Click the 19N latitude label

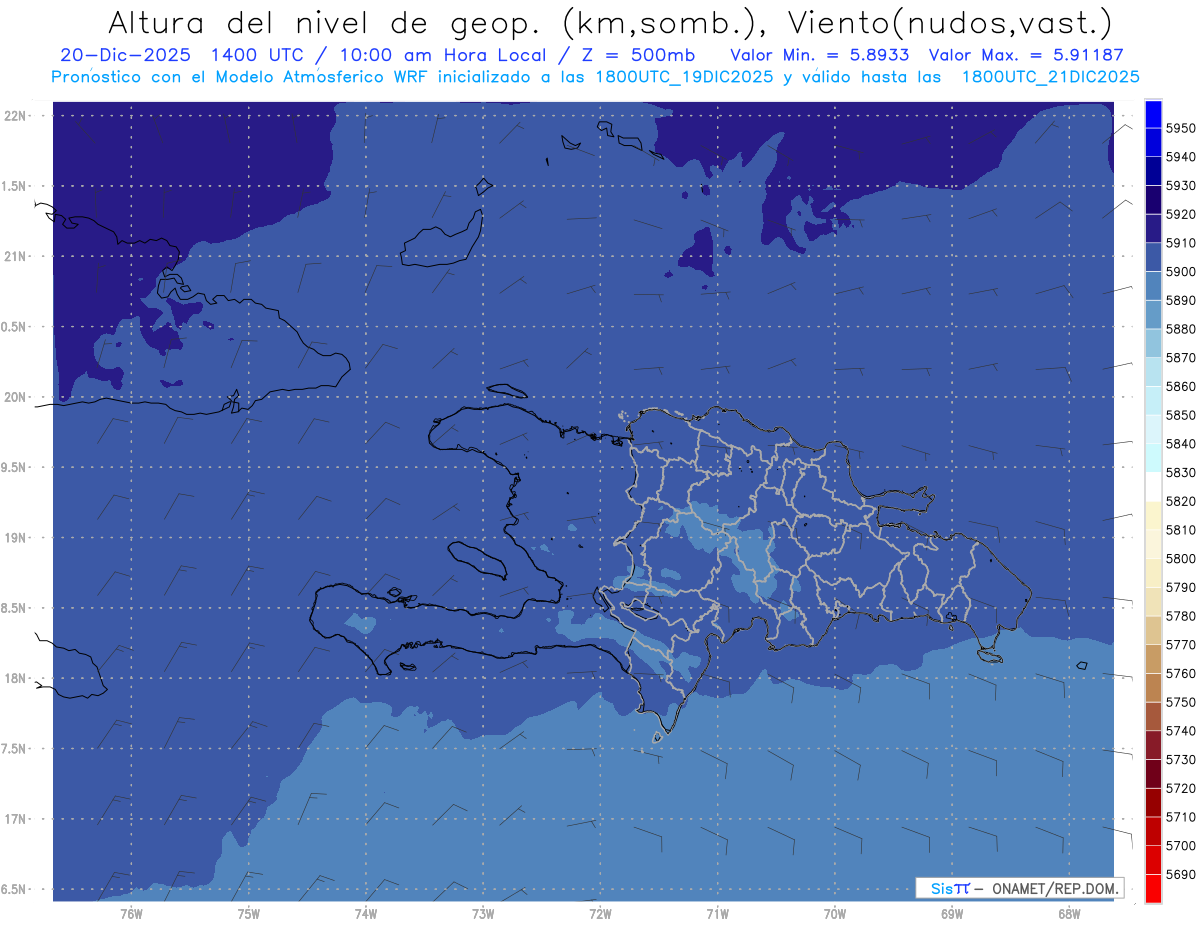click(15, 538)
